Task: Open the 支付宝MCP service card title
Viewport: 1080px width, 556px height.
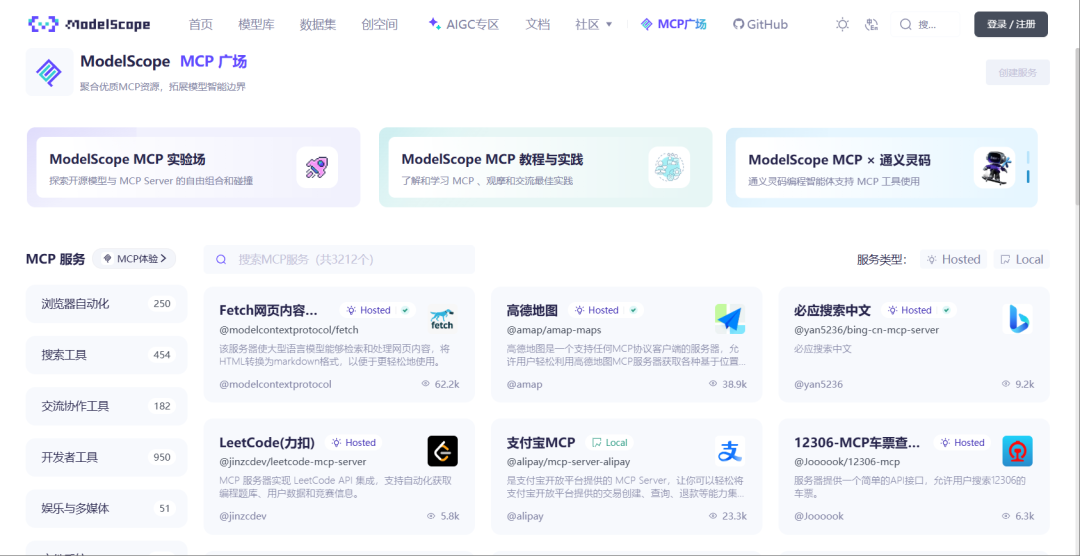Action: coord(541,442)
